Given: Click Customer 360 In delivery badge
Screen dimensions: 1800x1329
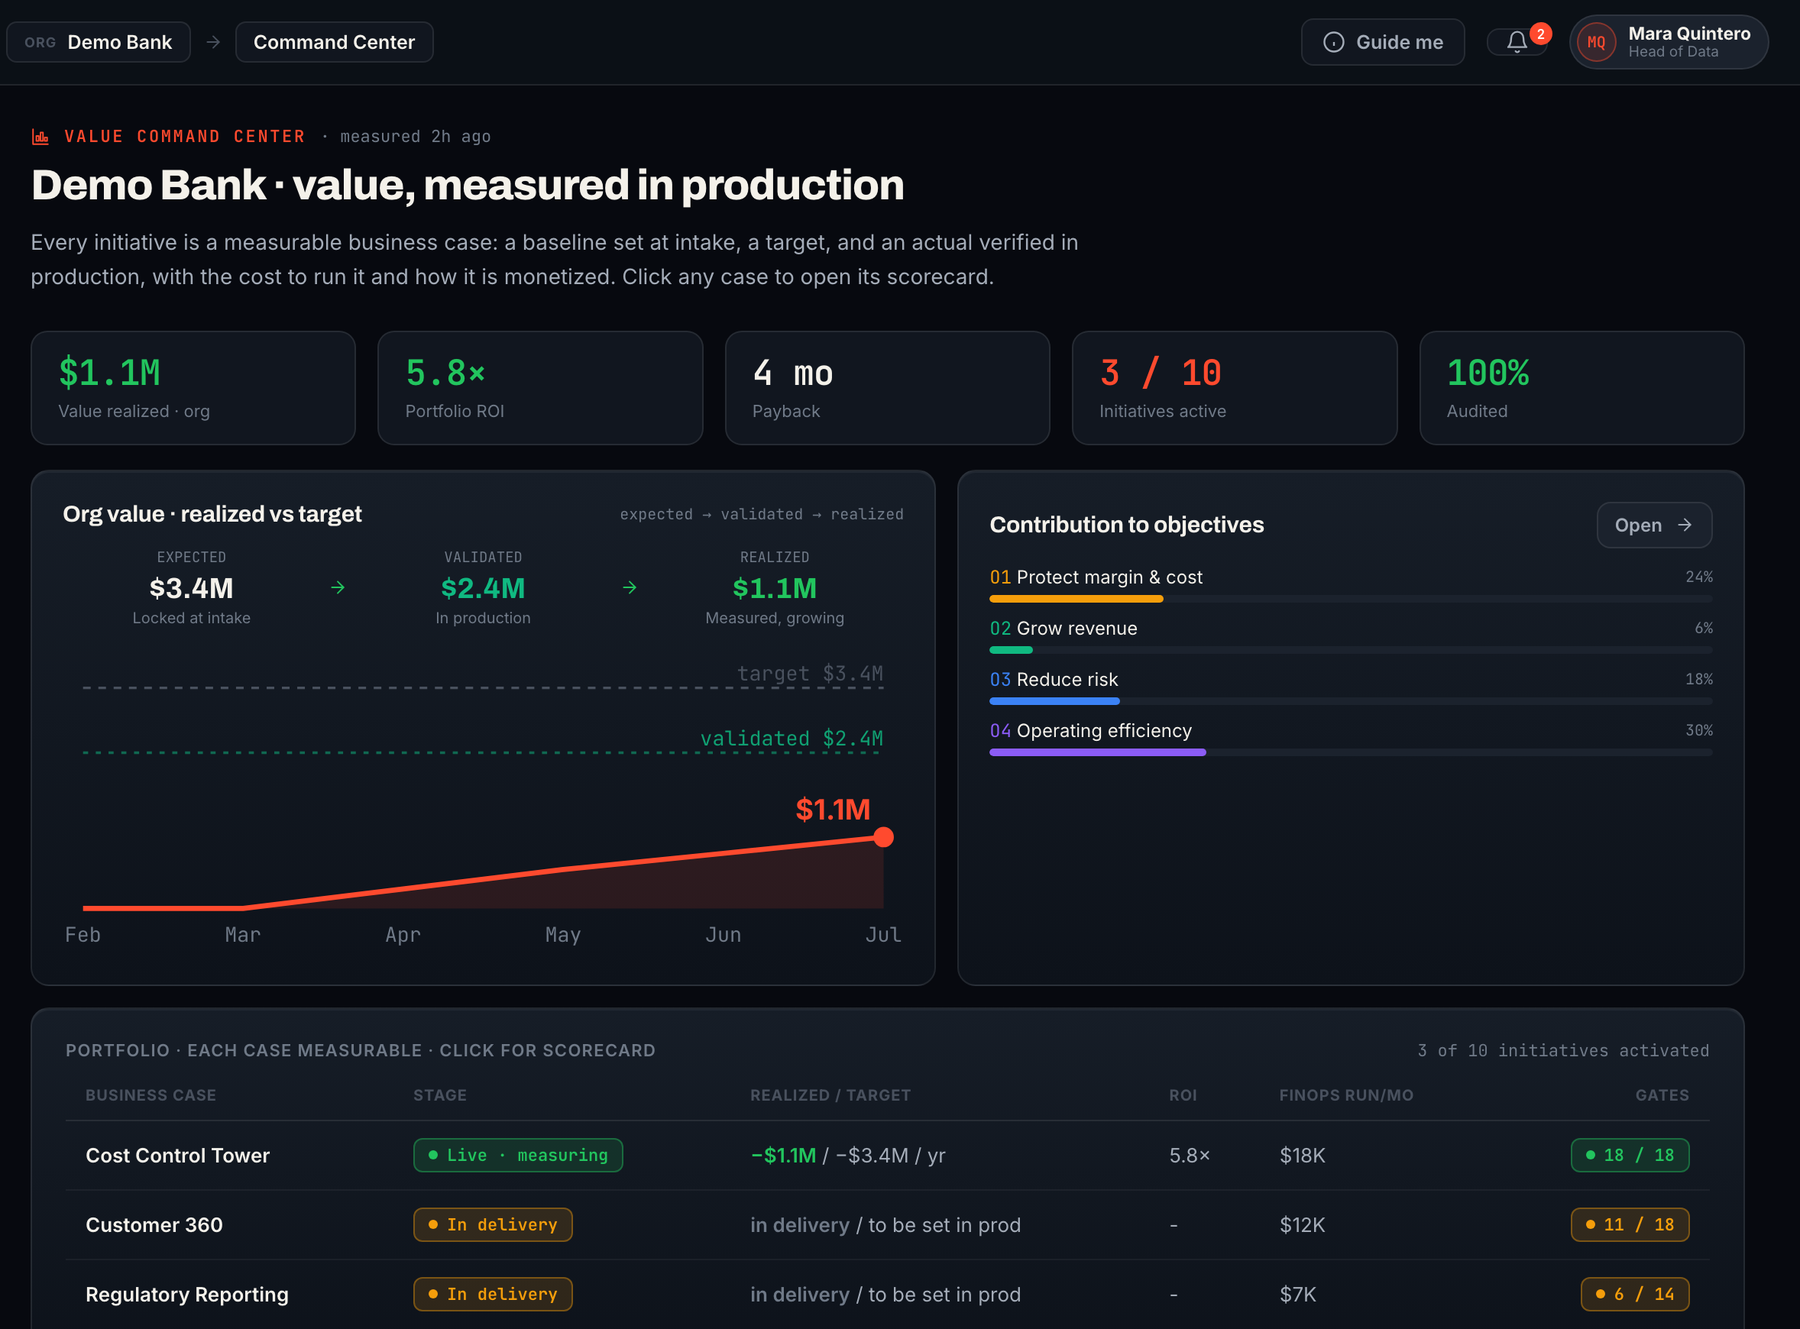Looking at the screenshot, I should (493, 1225).
